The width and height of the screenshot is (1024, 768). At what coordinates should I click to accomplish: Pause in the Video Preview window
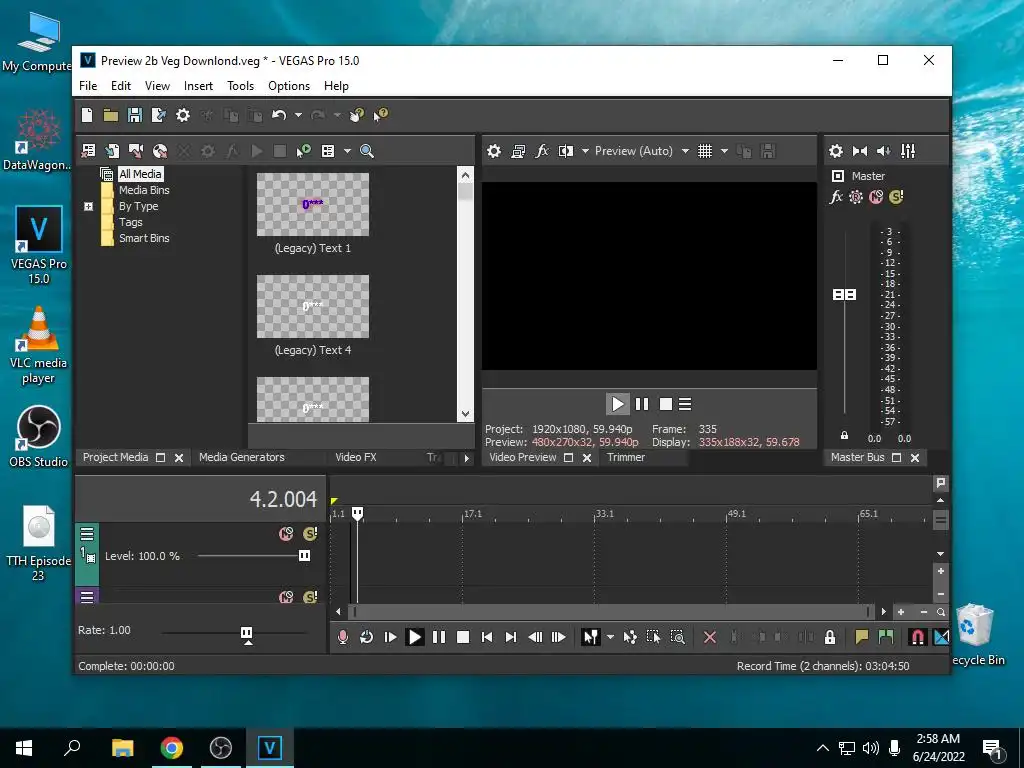(642, 404)
